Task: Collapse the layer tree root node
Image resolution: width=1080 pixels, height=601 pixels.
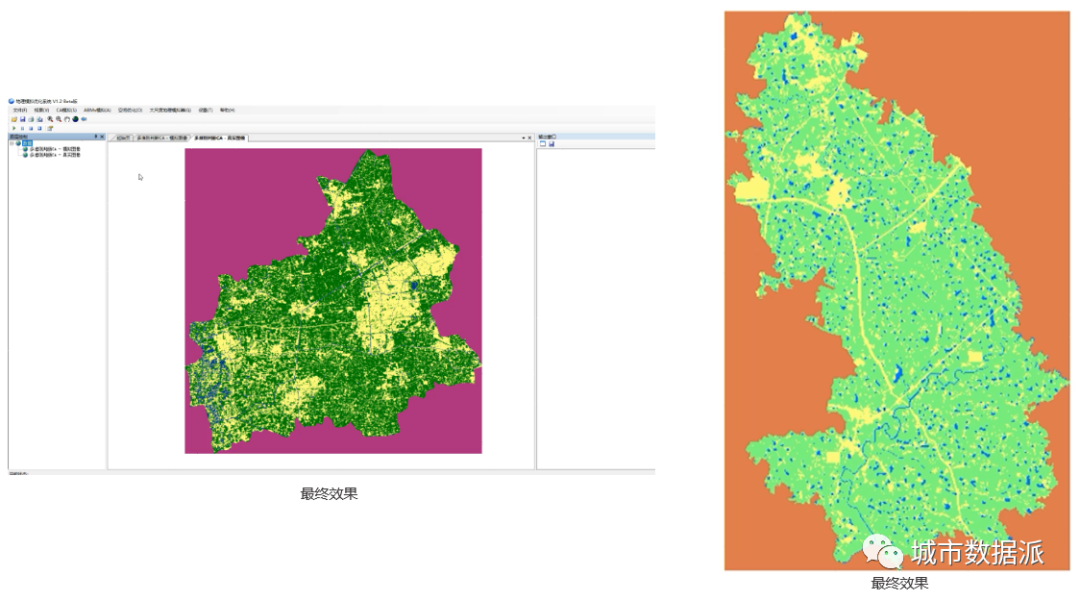Action: 12,143
